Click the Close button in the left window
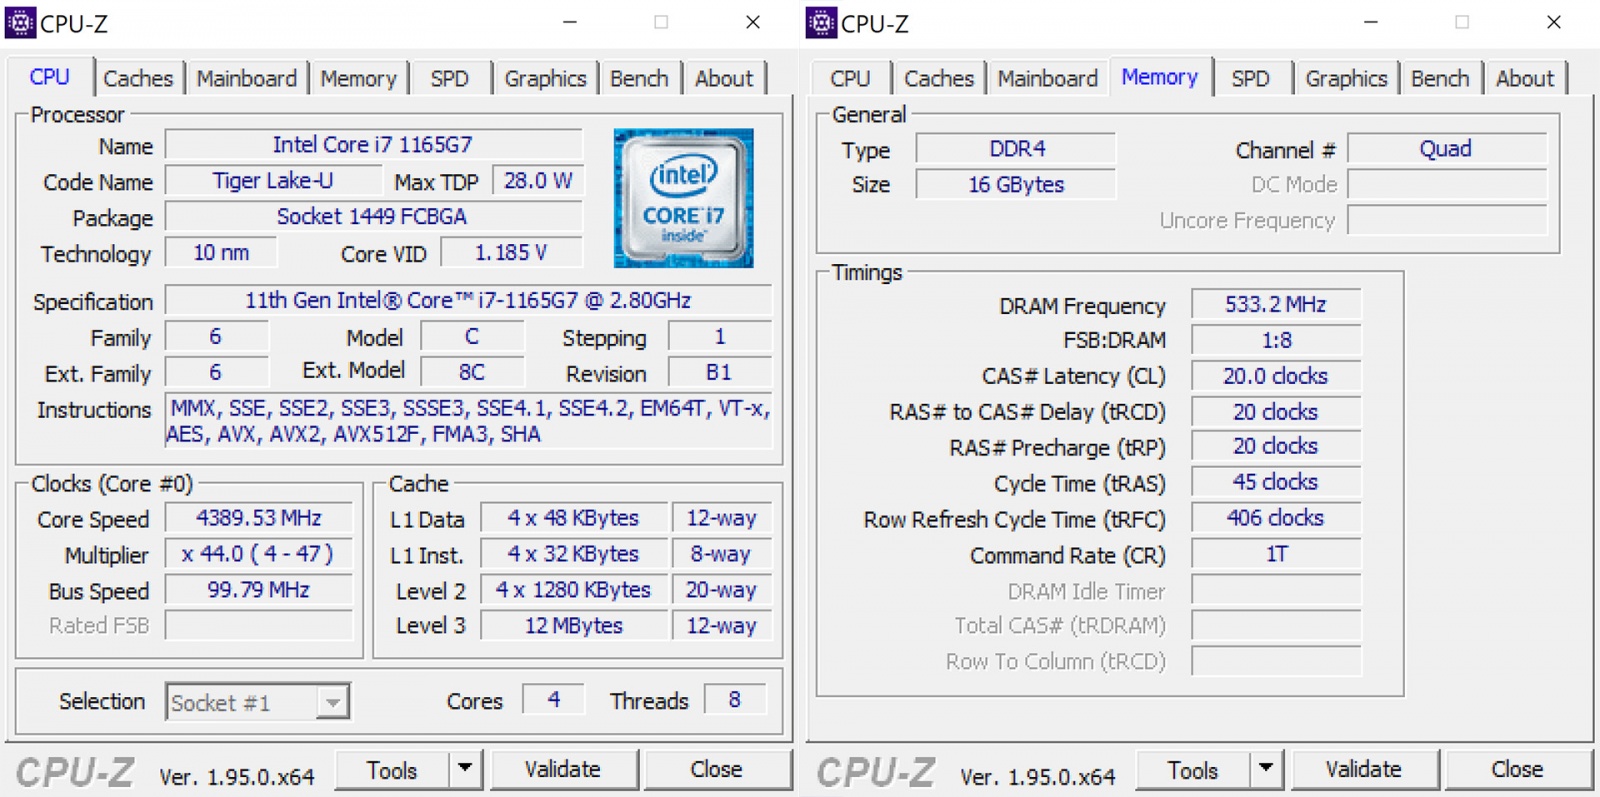The width and height of the screenshot is (1600, 797). tap(717, 769)
